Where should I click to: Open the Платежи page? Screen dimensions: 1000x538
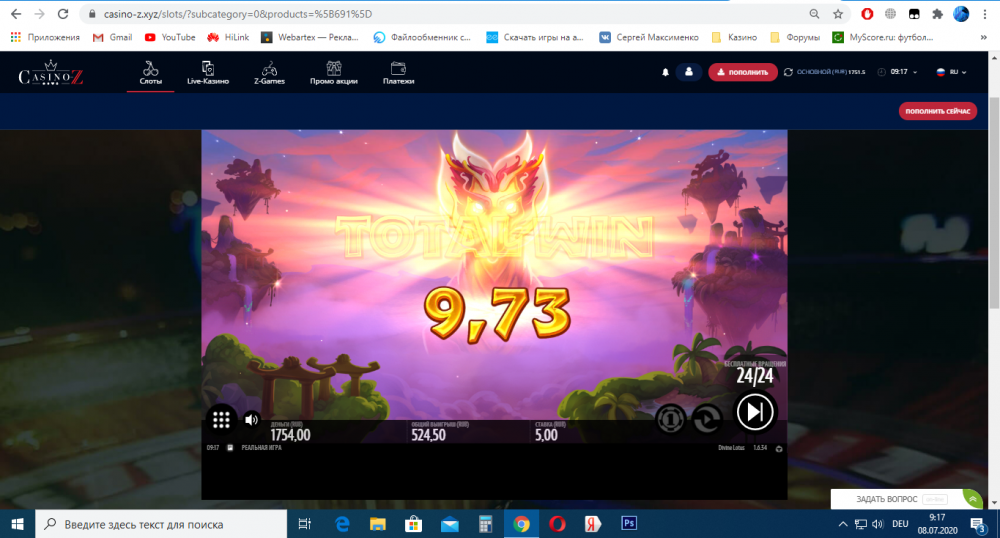pos(399,73)
